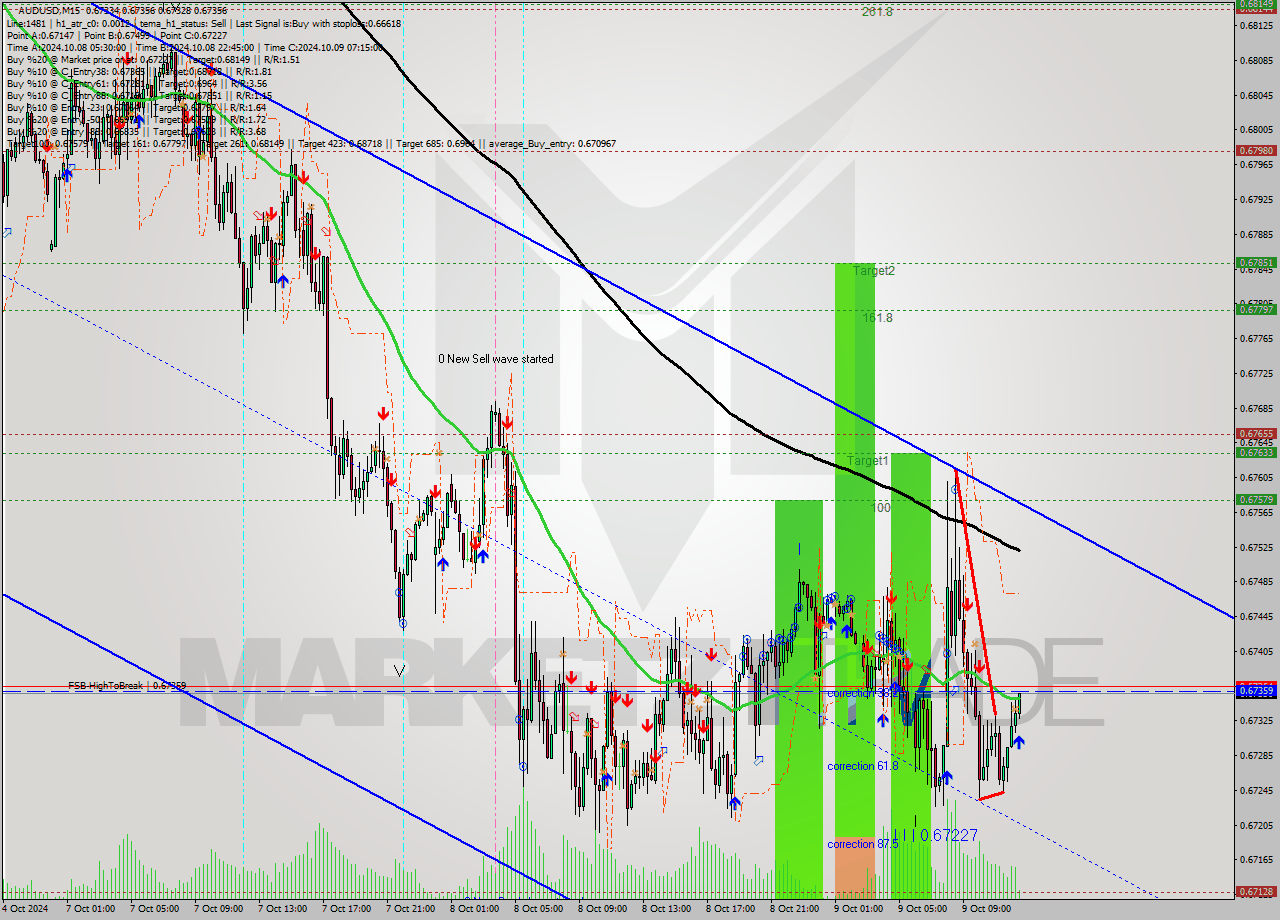Screen dimensions: 1280x920
Task: Click the '9 Oct 01:00' time label
Action: [x=859, y=910]
